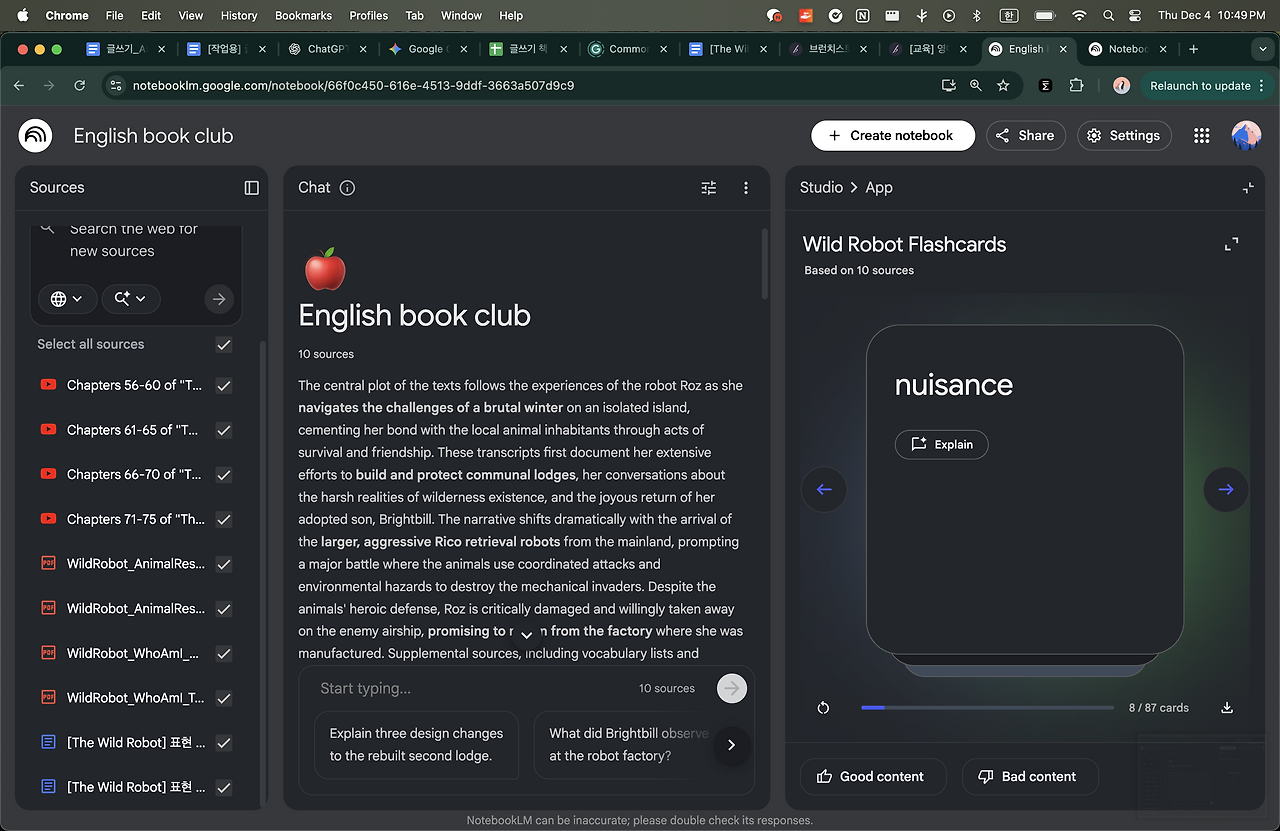Open the File menu
Viewport: 1280px width, 831px height.
(x=115, y=16)
